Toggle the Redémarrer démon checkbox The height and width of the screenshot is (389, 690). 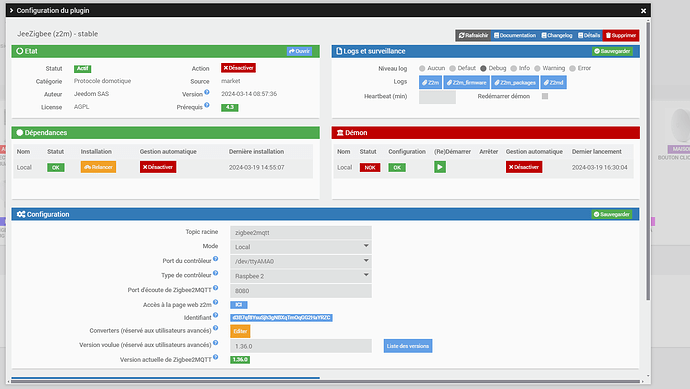(545, 96)
